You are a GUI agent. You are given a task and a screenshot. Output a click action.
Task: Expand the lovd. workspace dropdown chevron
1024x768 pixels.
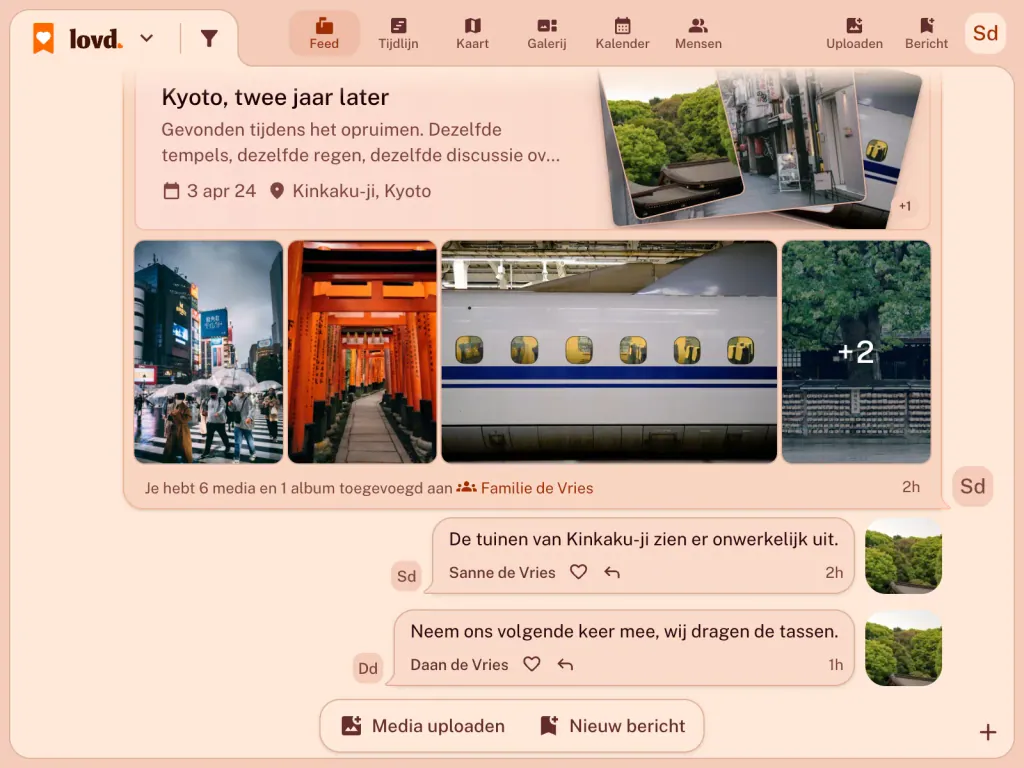[147, 39]
